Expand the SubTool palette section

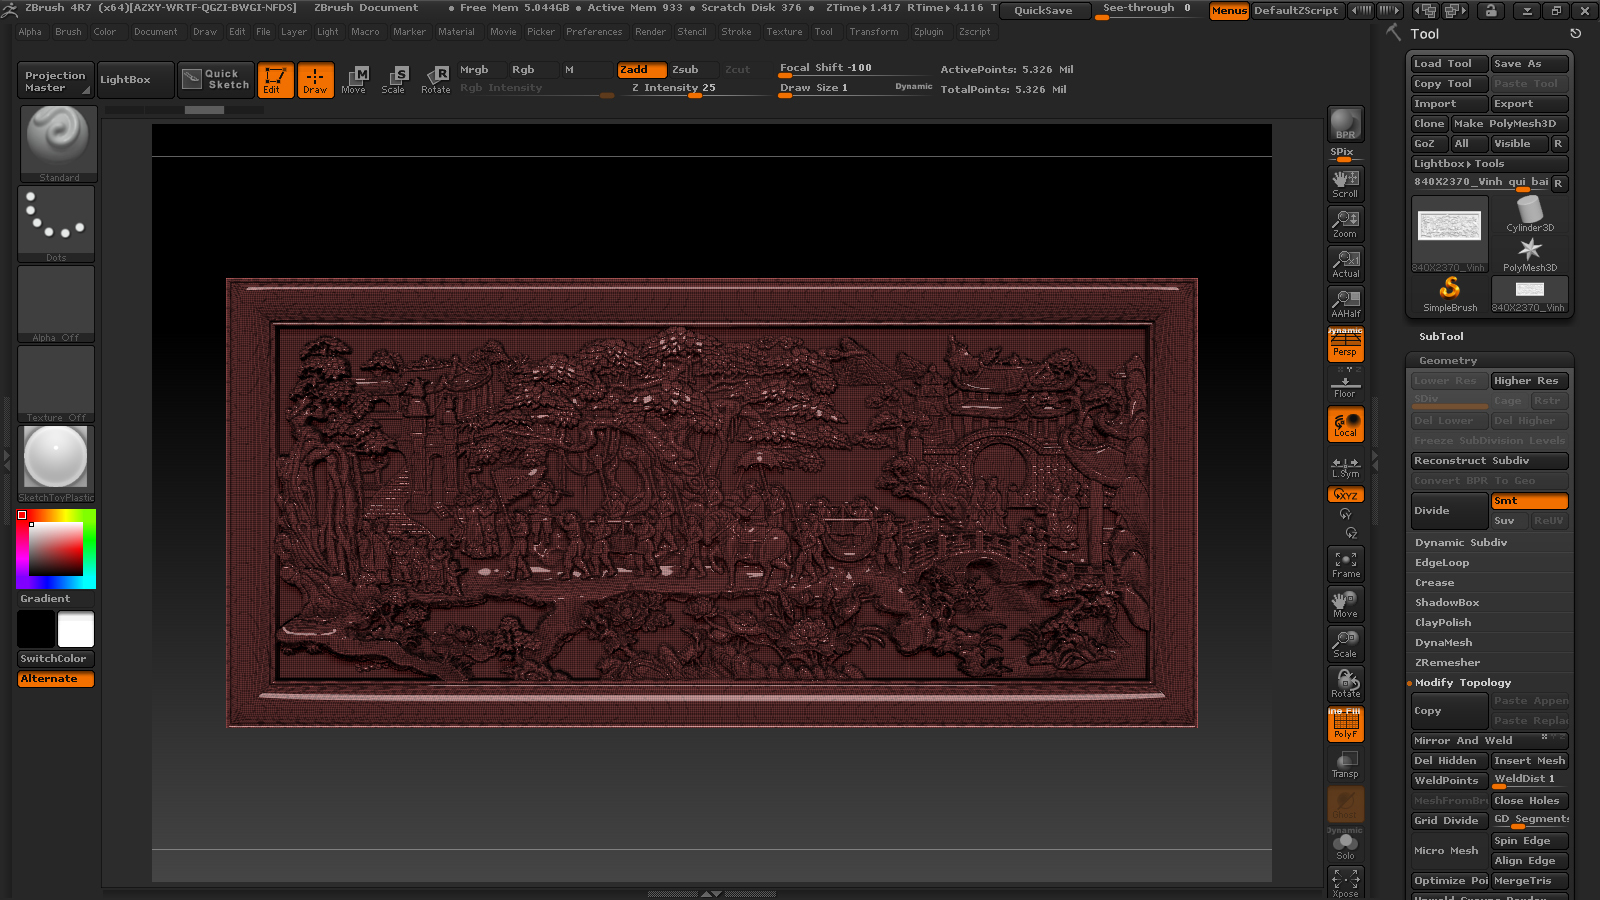[x=1441, y=337]
